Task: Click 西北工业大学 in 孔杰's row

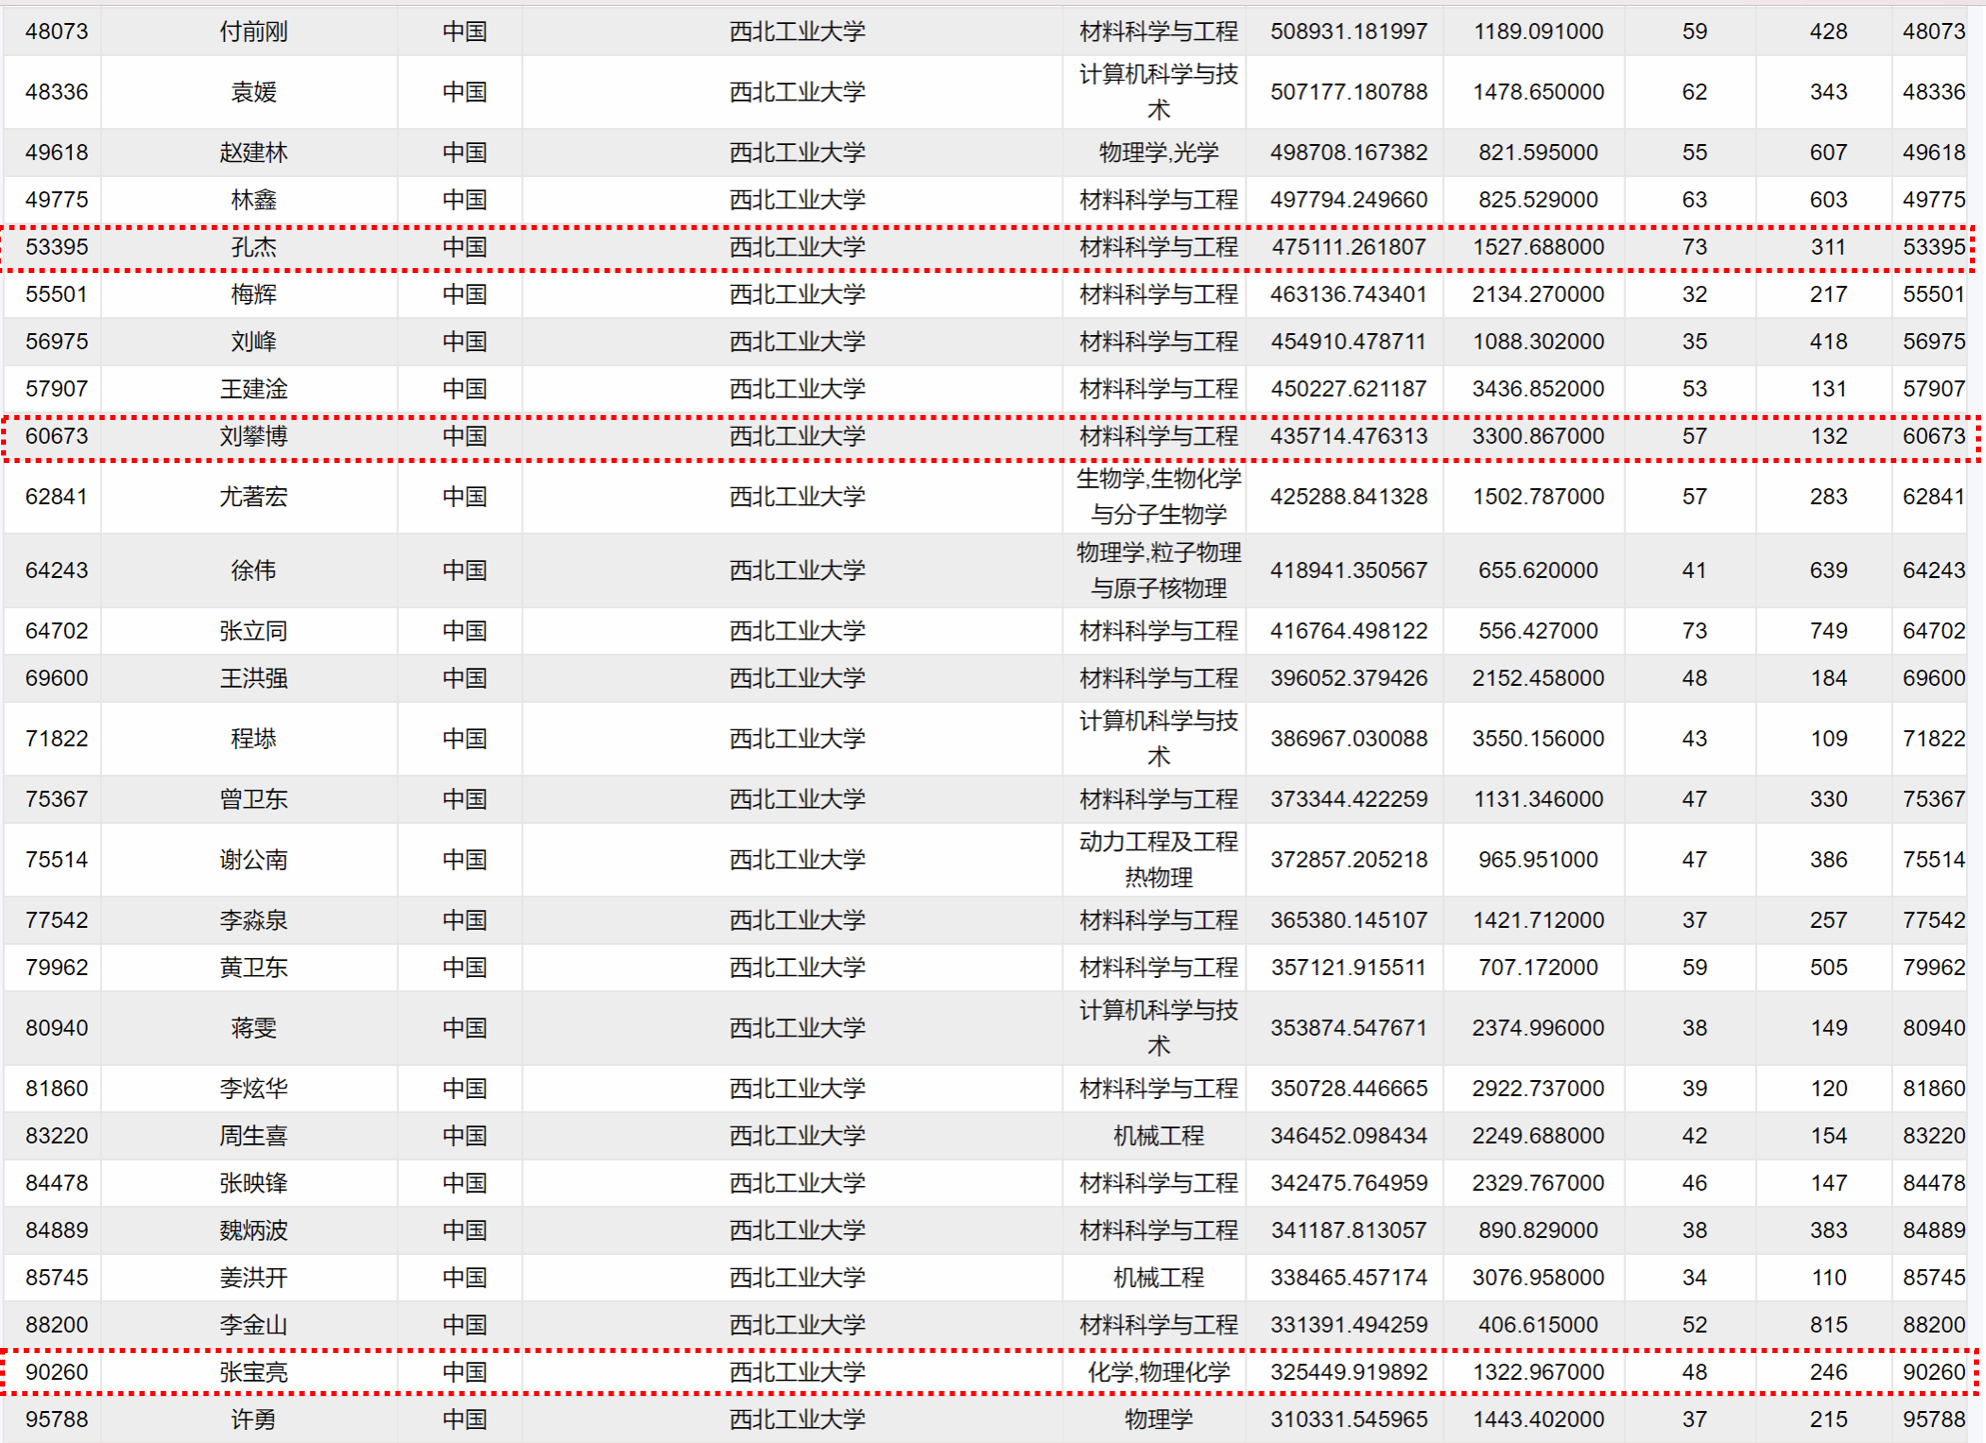Action: tap(797, 247)
